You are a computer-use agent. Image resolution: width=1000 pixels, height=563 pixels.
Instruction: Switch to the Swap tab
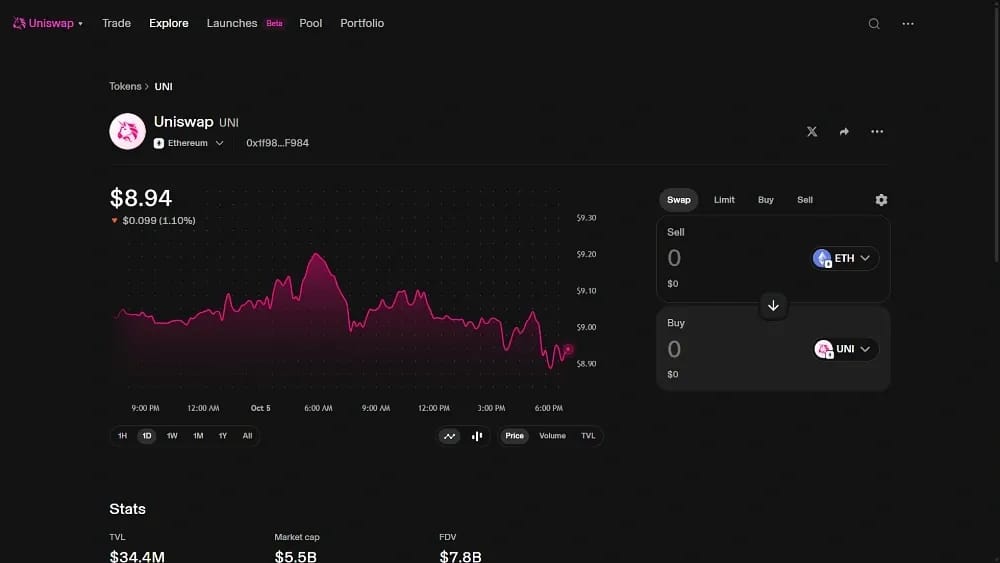click(679, 200)
